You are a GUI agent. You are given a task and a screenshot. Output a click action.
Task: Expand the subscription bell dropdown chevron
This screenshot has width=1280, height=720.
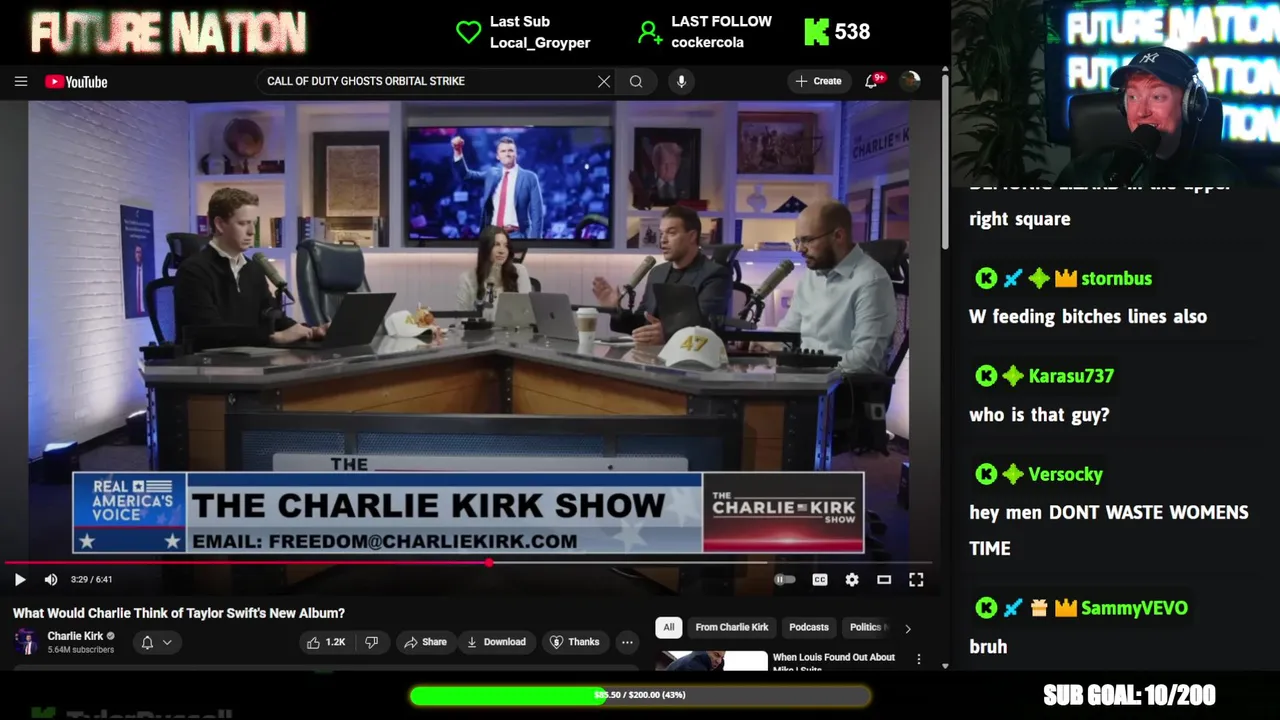click(x=168, y=642)
